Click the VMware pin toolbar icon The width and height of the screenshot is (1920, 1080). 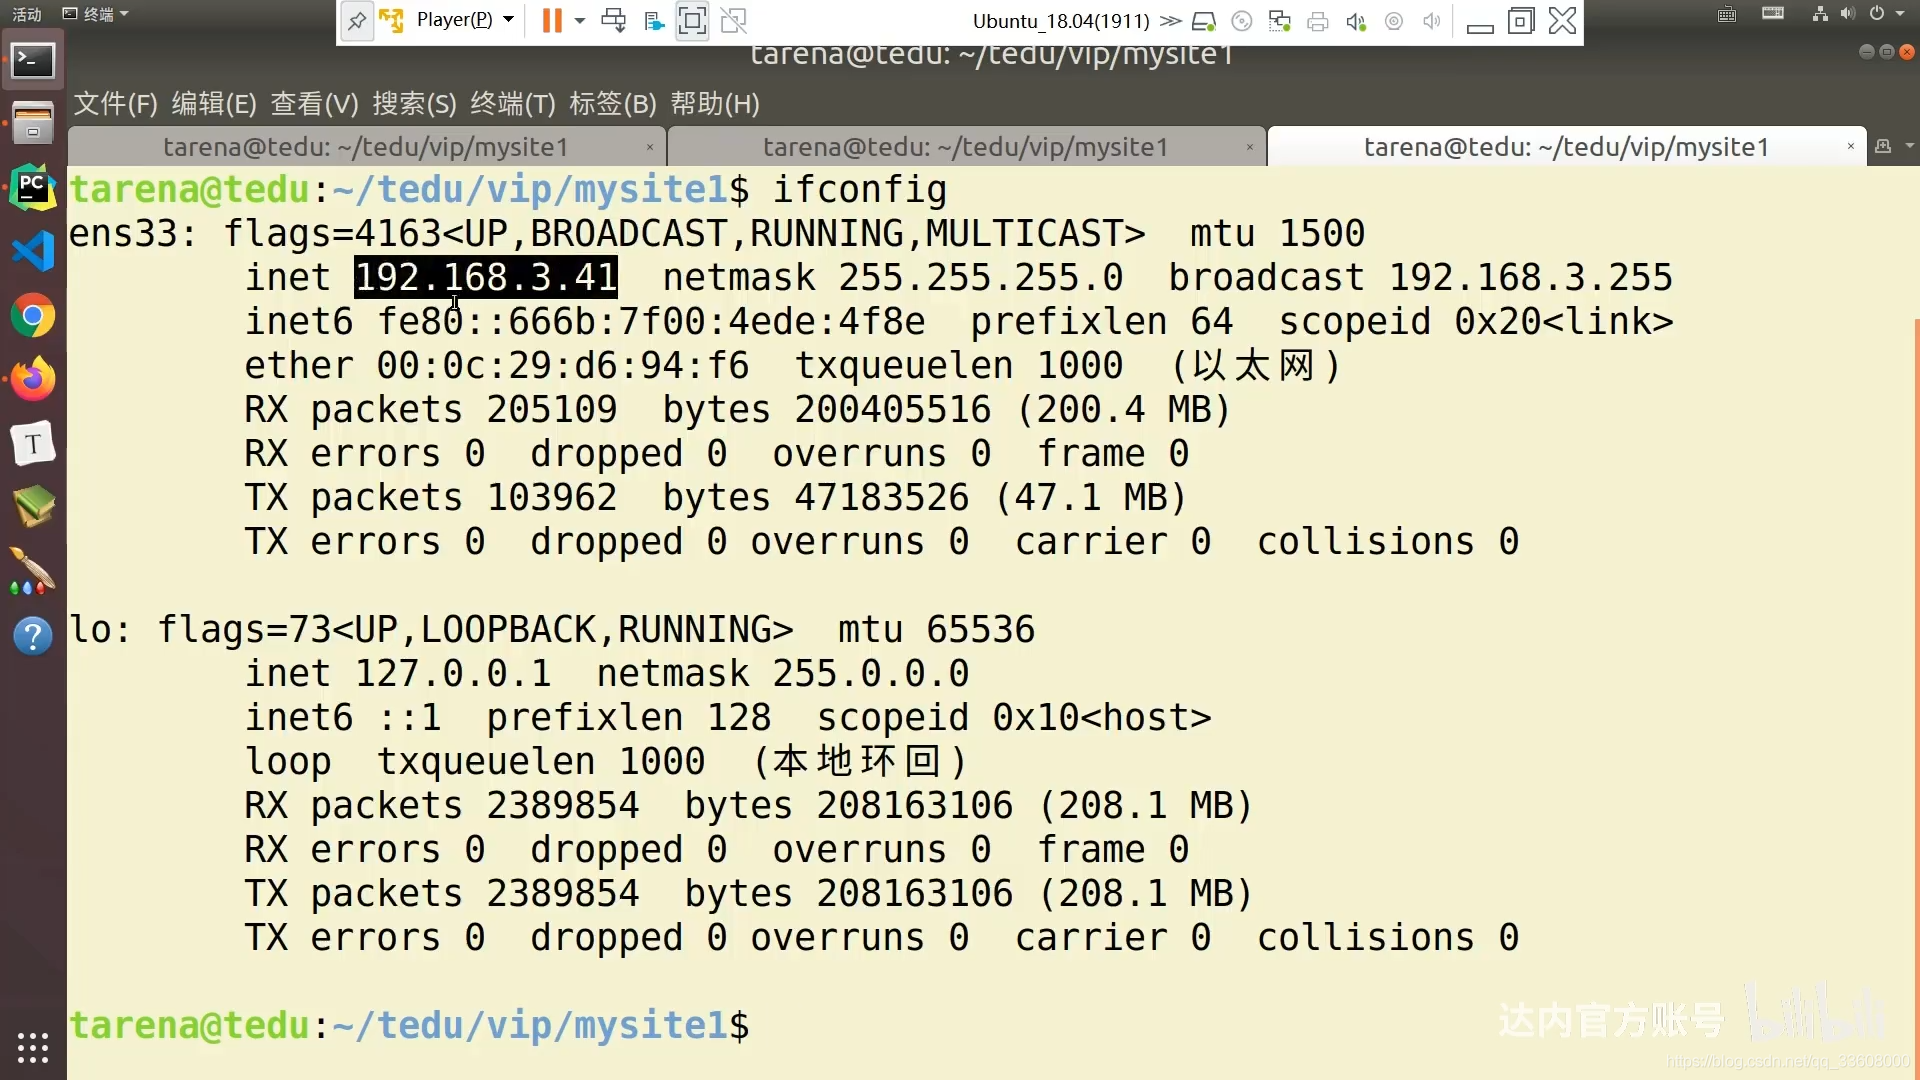pyautogui.click(x=357, y=21)
